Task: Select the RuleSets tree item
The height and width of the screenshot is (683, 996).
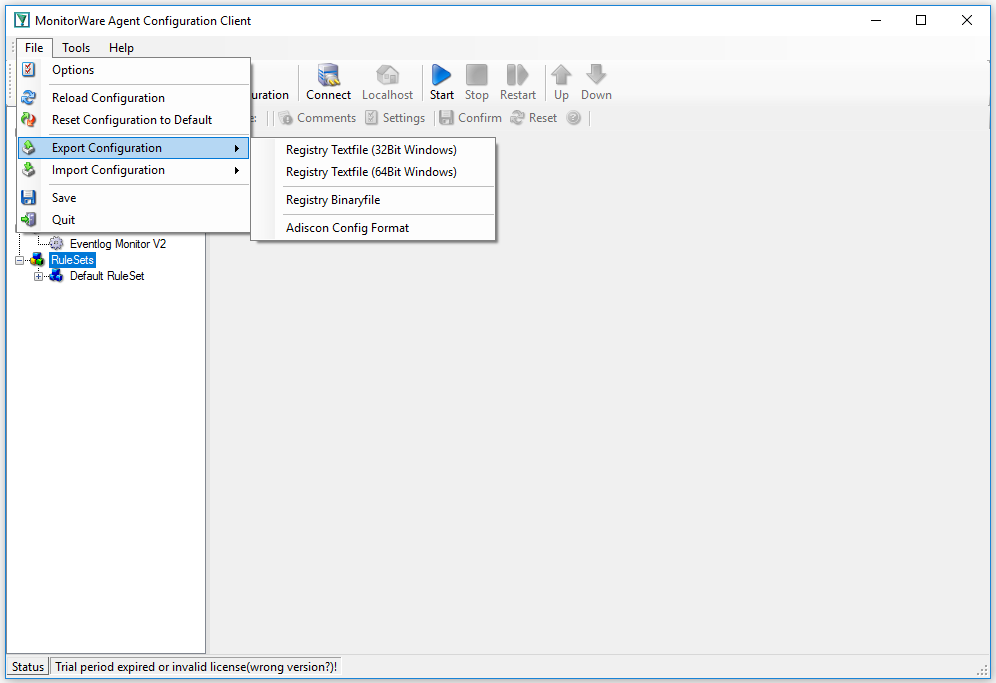Action: 72,260
